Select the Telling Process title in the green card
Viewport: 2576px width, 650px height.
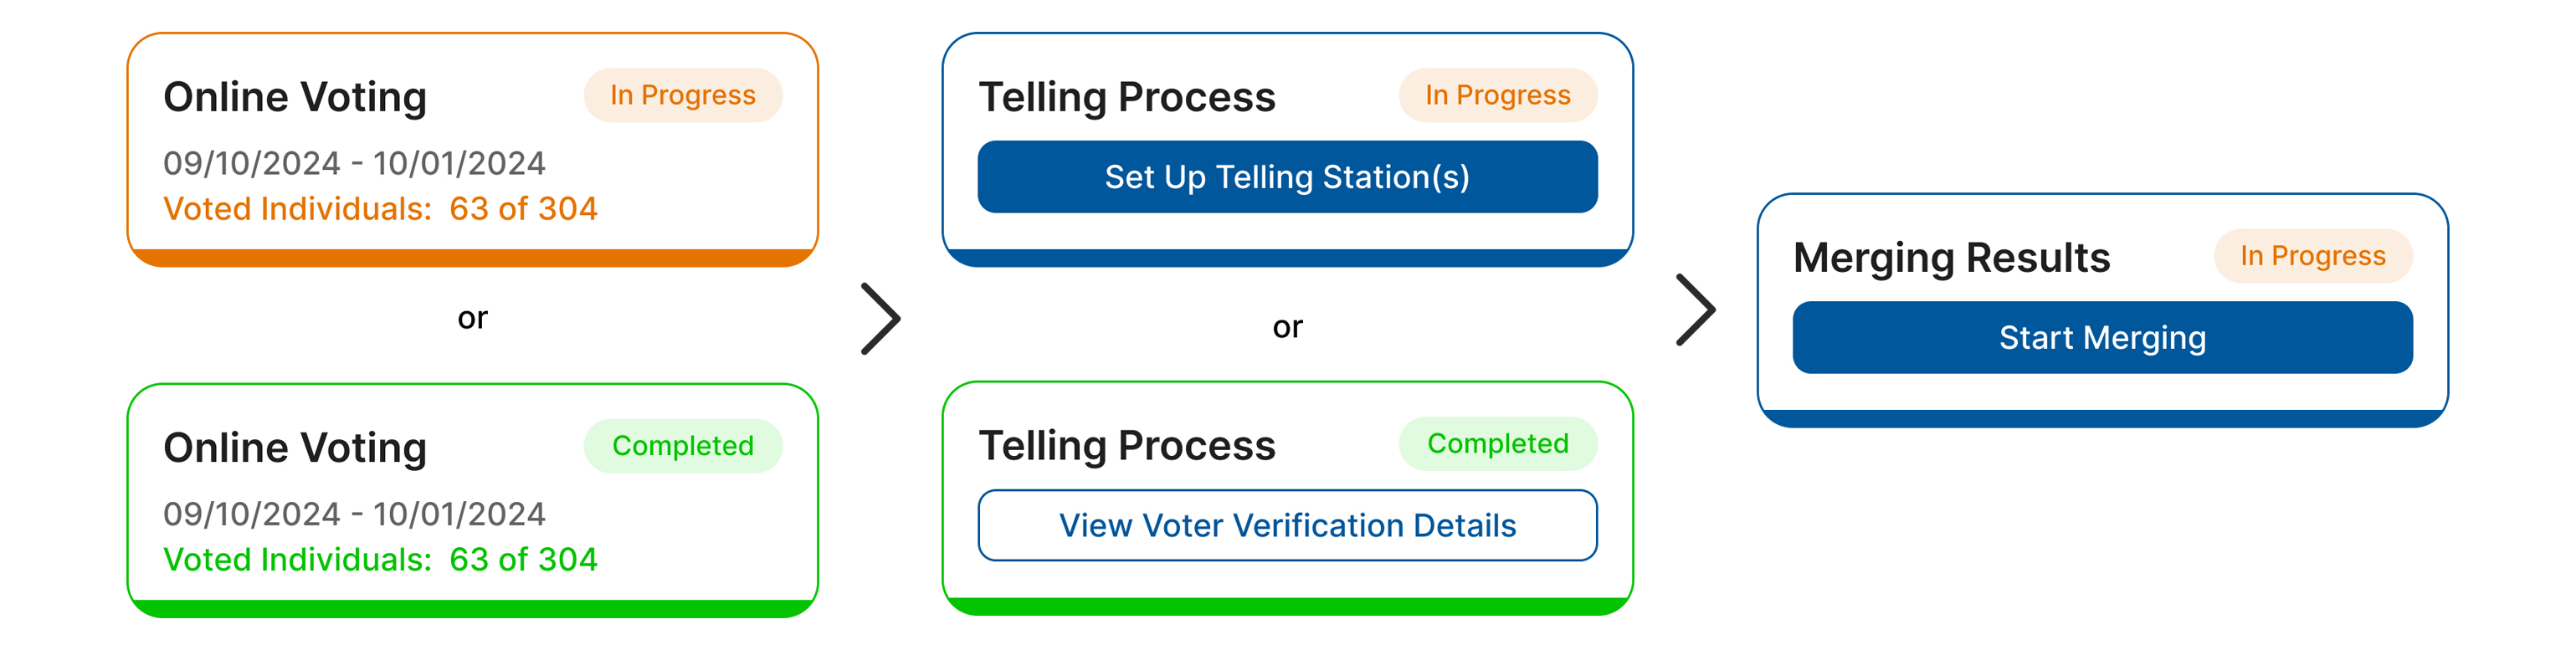[1126, 446]
